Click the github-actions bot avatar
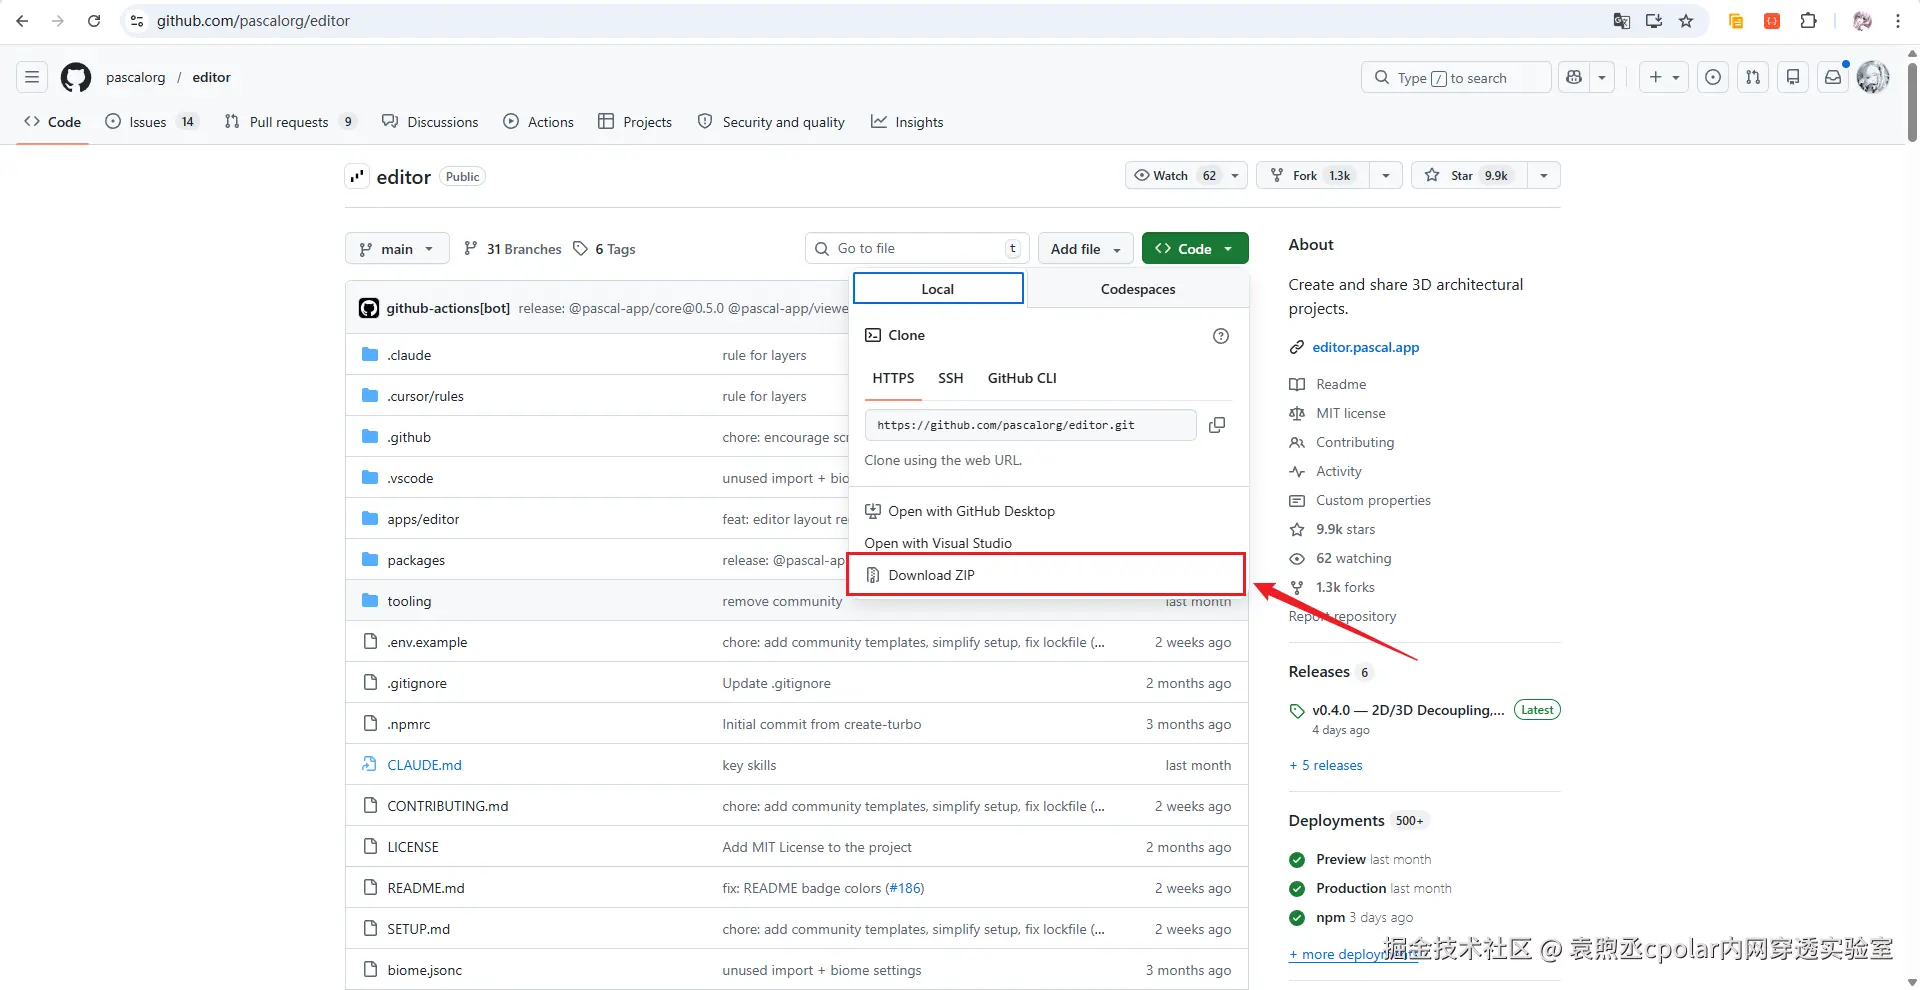 pos(369,308)
